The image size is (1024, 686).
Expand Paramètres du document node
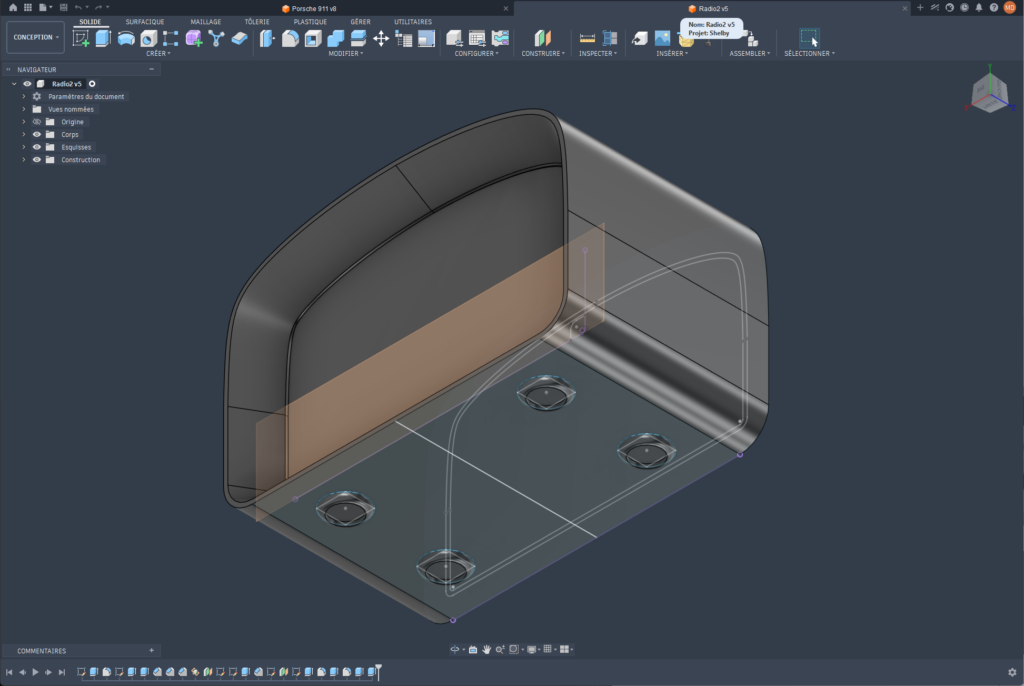tap(24, 96)
